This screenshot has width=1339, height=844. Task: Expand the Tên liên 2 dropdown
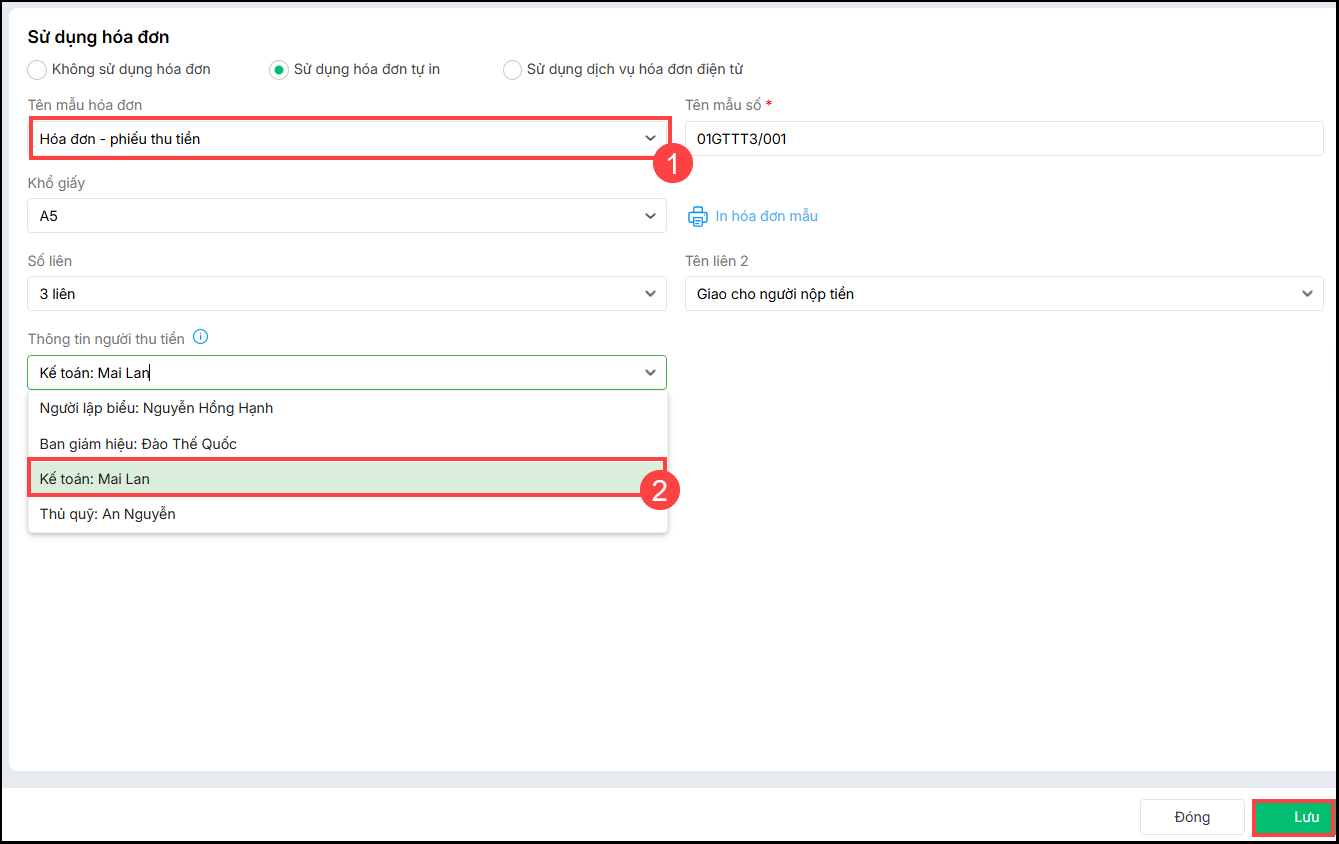pos(1003,294)
